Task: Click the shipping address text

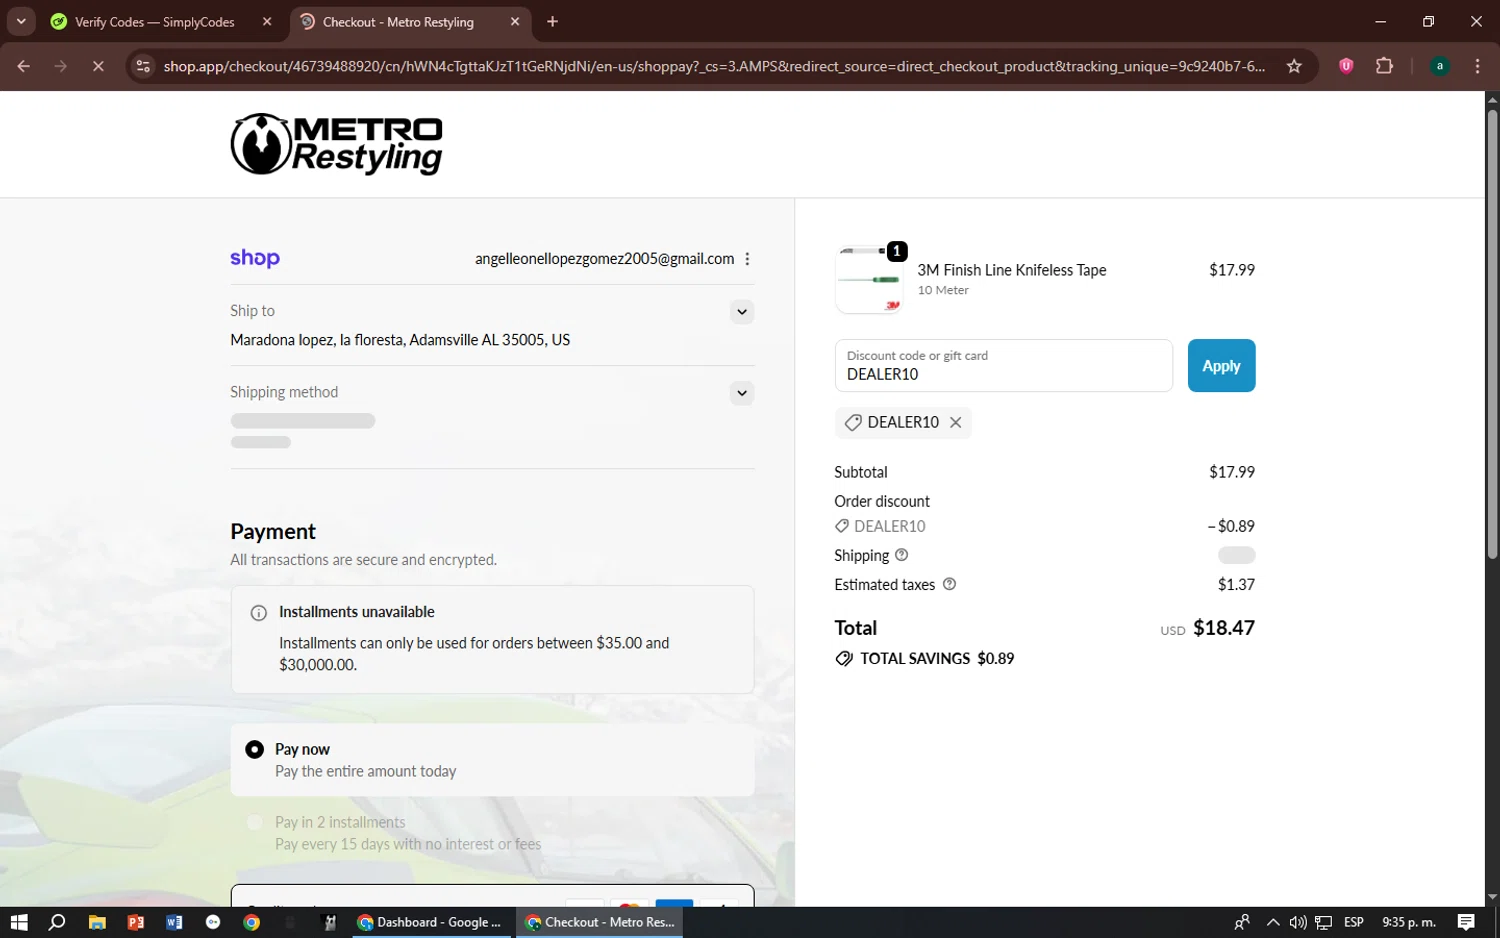Action: 400,340
